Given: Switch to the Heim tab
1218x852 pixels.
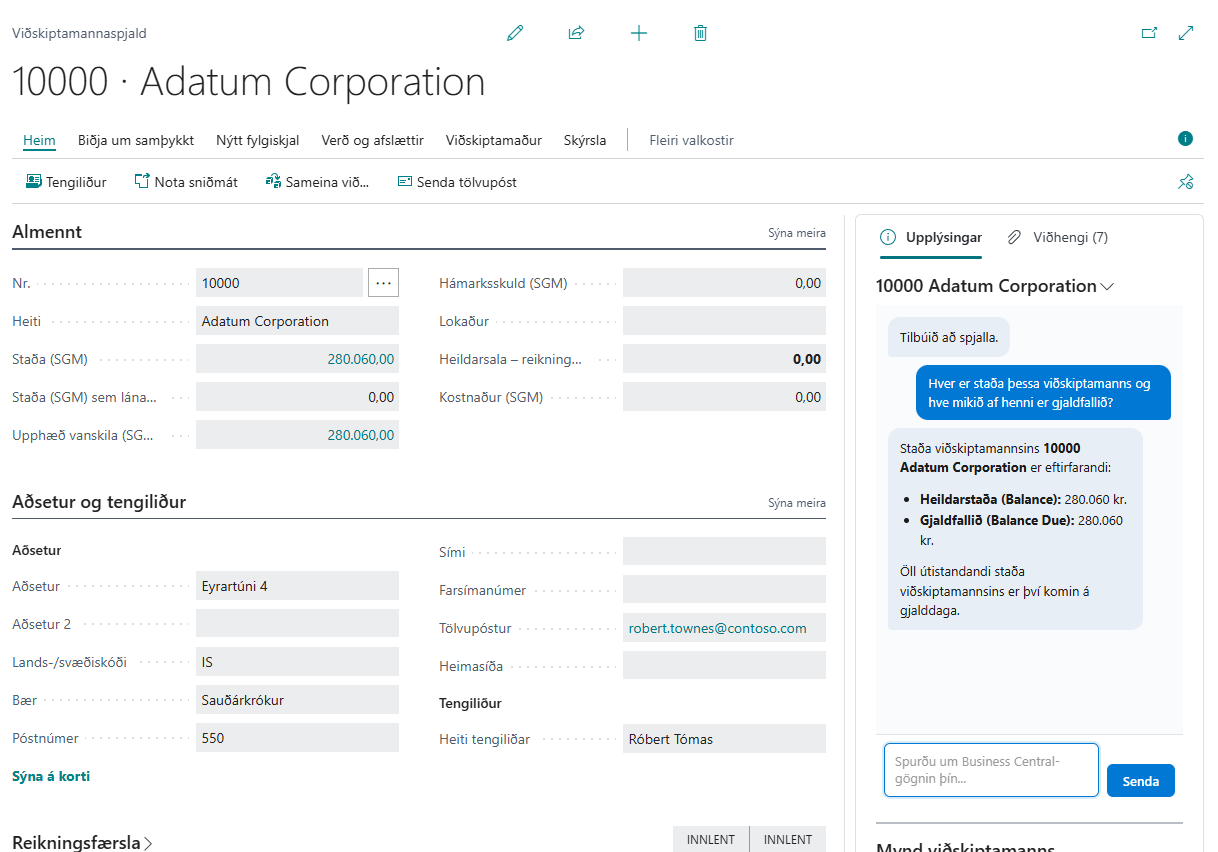Looking at the screenshot, I should 39,140.
